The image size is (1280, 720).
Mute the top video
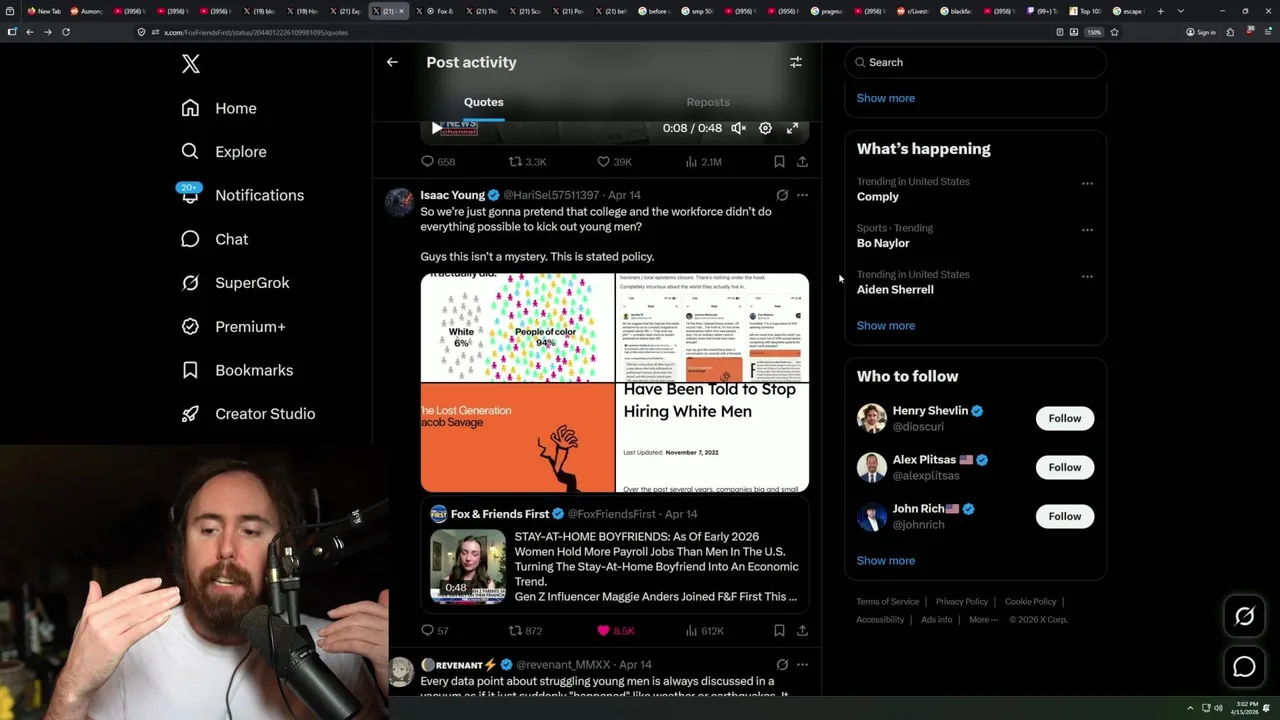(x=738, y=128)
